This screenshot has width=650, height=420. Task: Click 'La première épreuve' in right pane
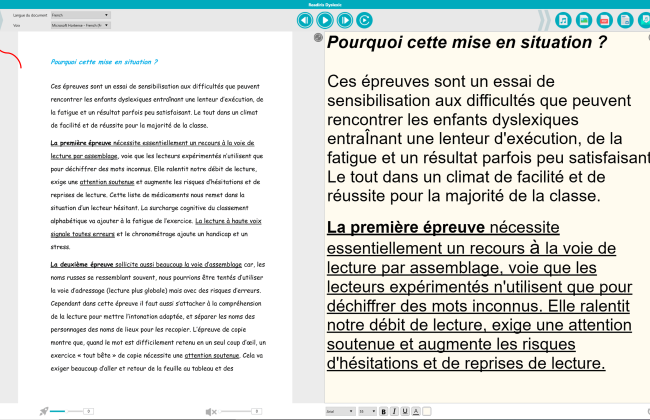406,227
